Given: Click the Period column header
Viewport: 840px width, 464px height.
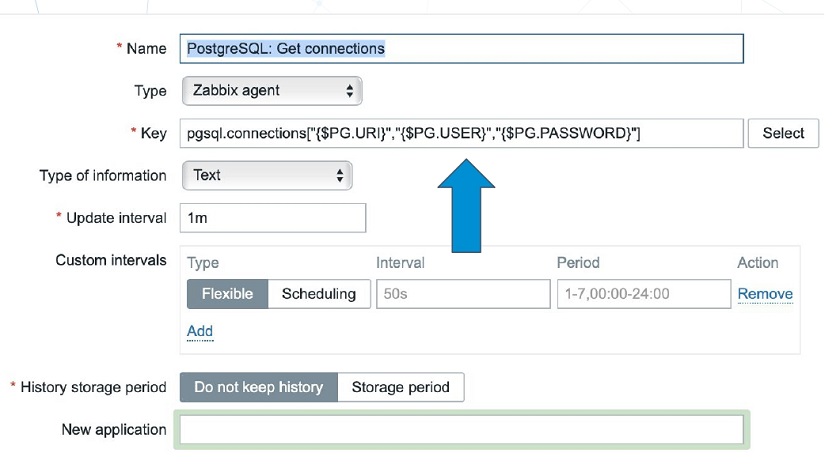Looking at the screenshot, I should pos(578,263).
